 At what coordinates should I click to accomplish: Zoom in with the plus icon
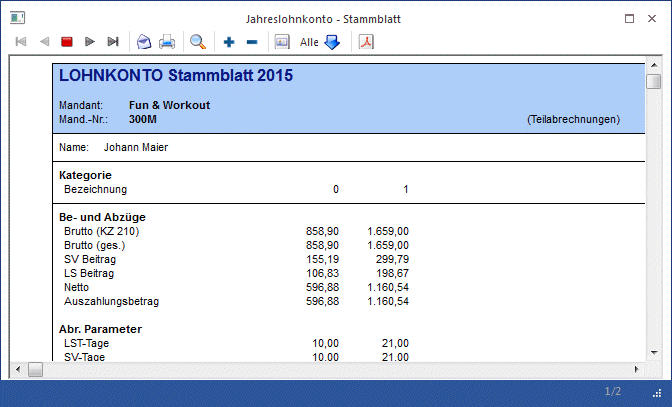[x=229, y=42]
